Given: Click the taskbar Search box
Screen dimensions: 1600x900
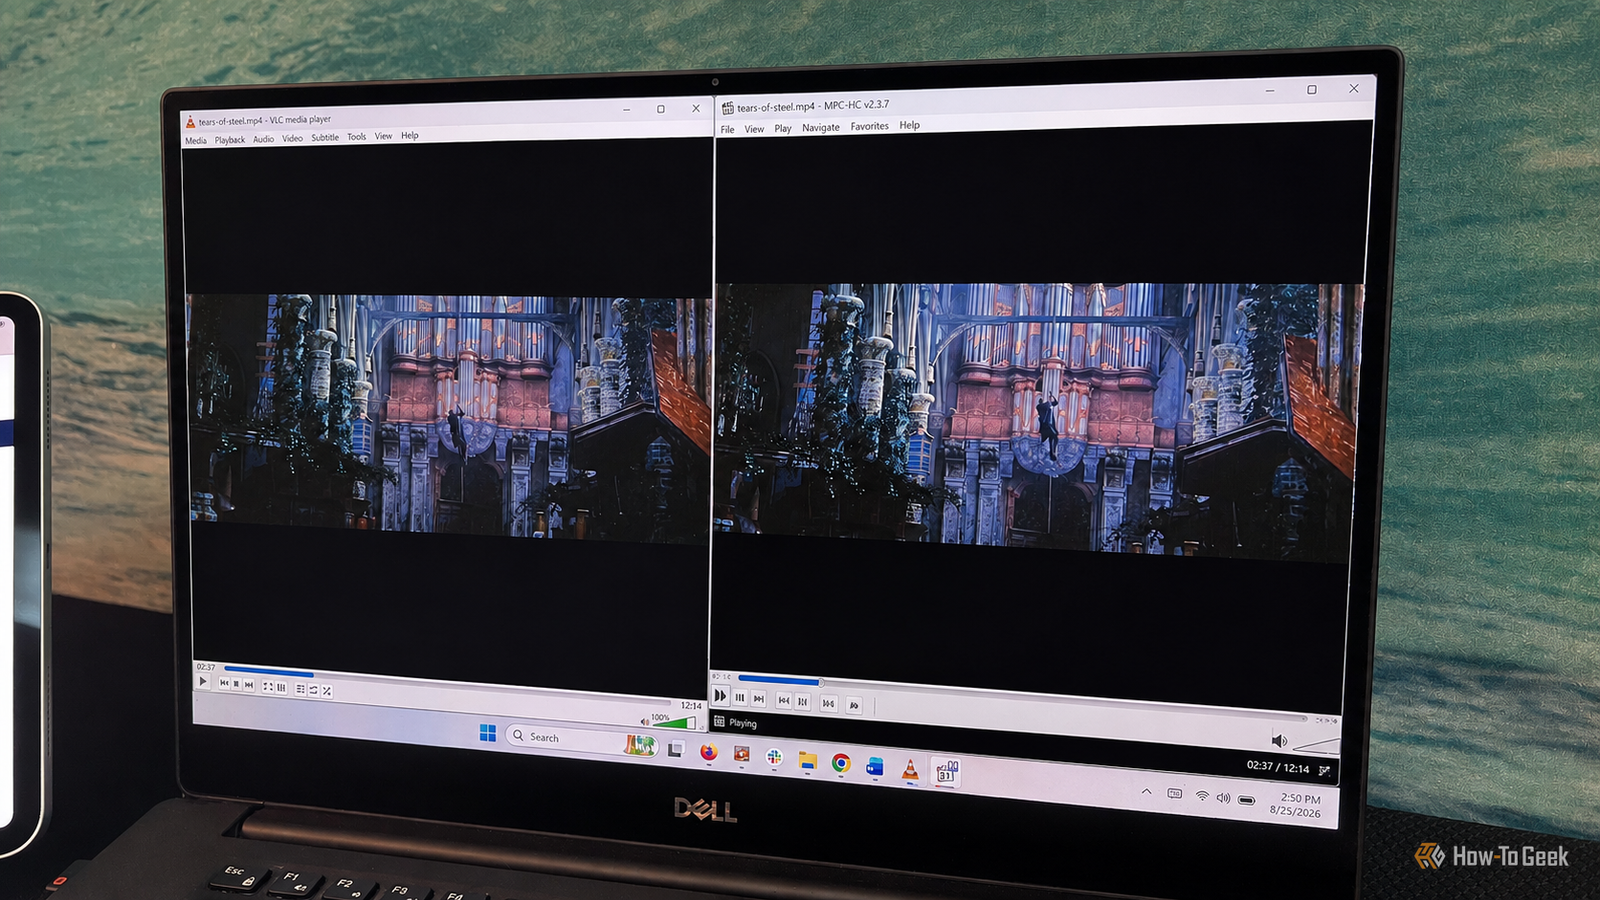Looking at the screenshot, I should (x=581, y=738).
